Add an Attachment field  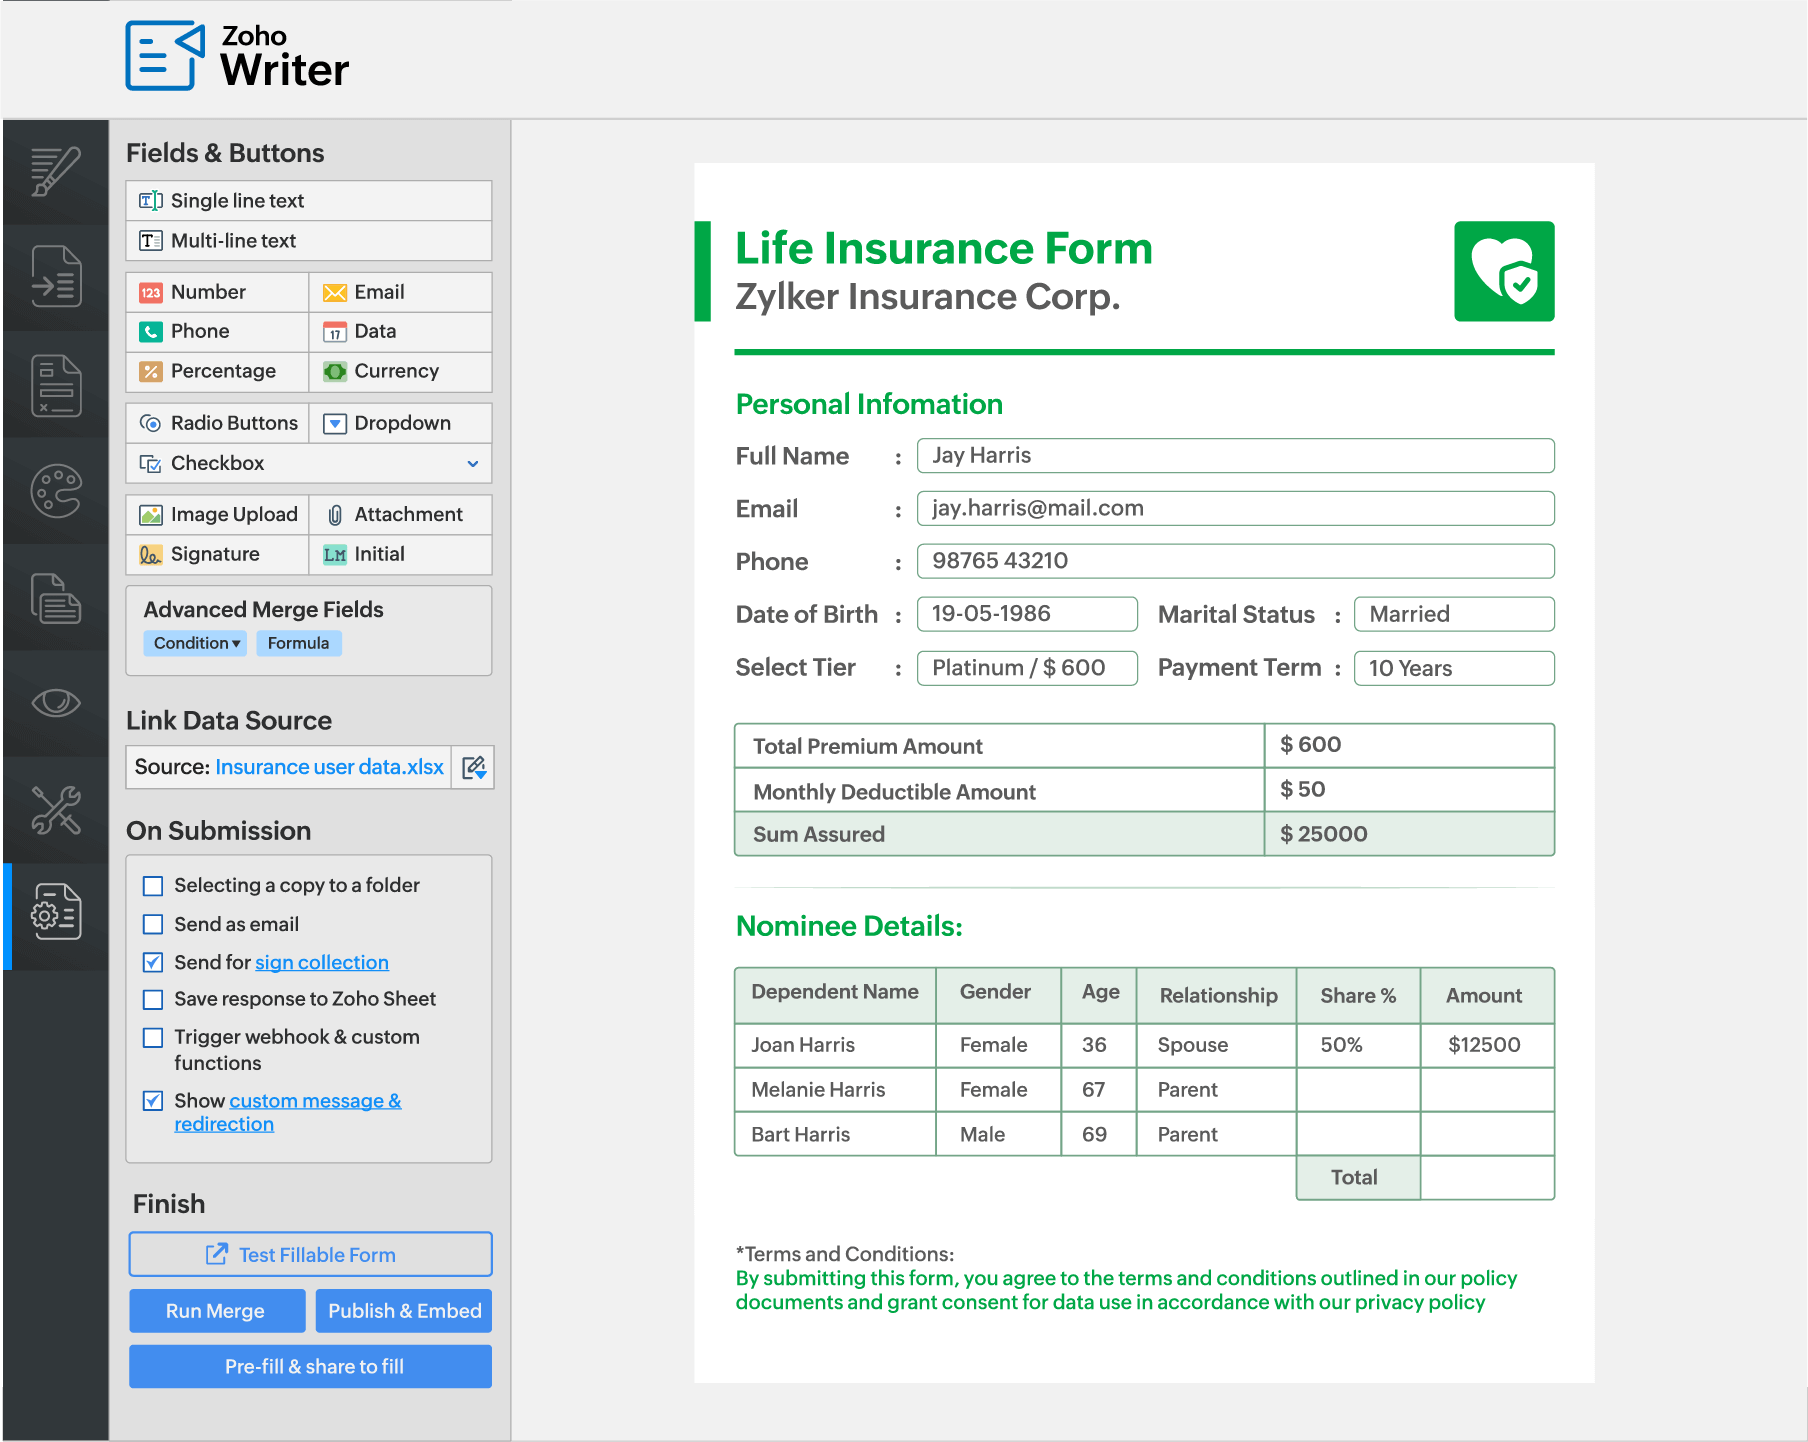click(x=400, y=515)
